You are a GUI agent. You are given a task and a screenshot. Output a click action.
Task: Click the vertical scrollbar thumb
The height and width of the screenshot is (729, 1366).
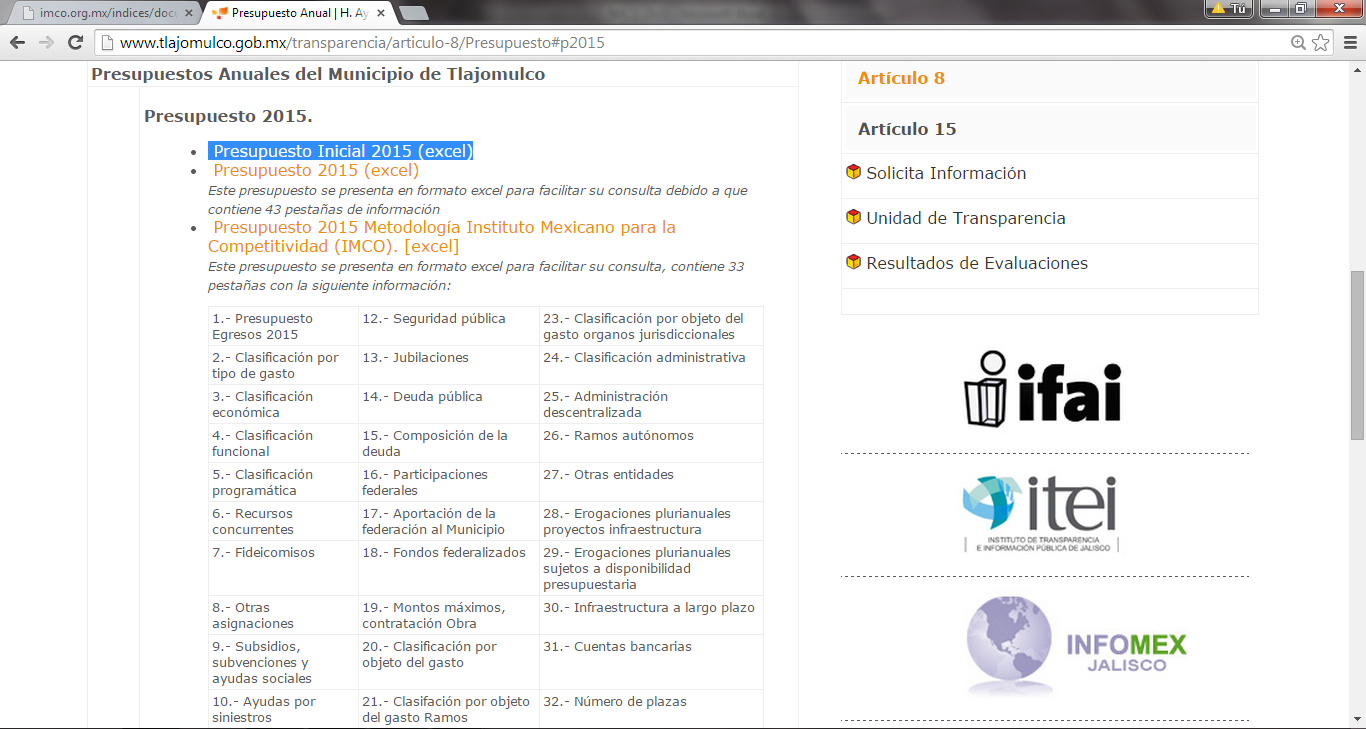click(1357, 355)
